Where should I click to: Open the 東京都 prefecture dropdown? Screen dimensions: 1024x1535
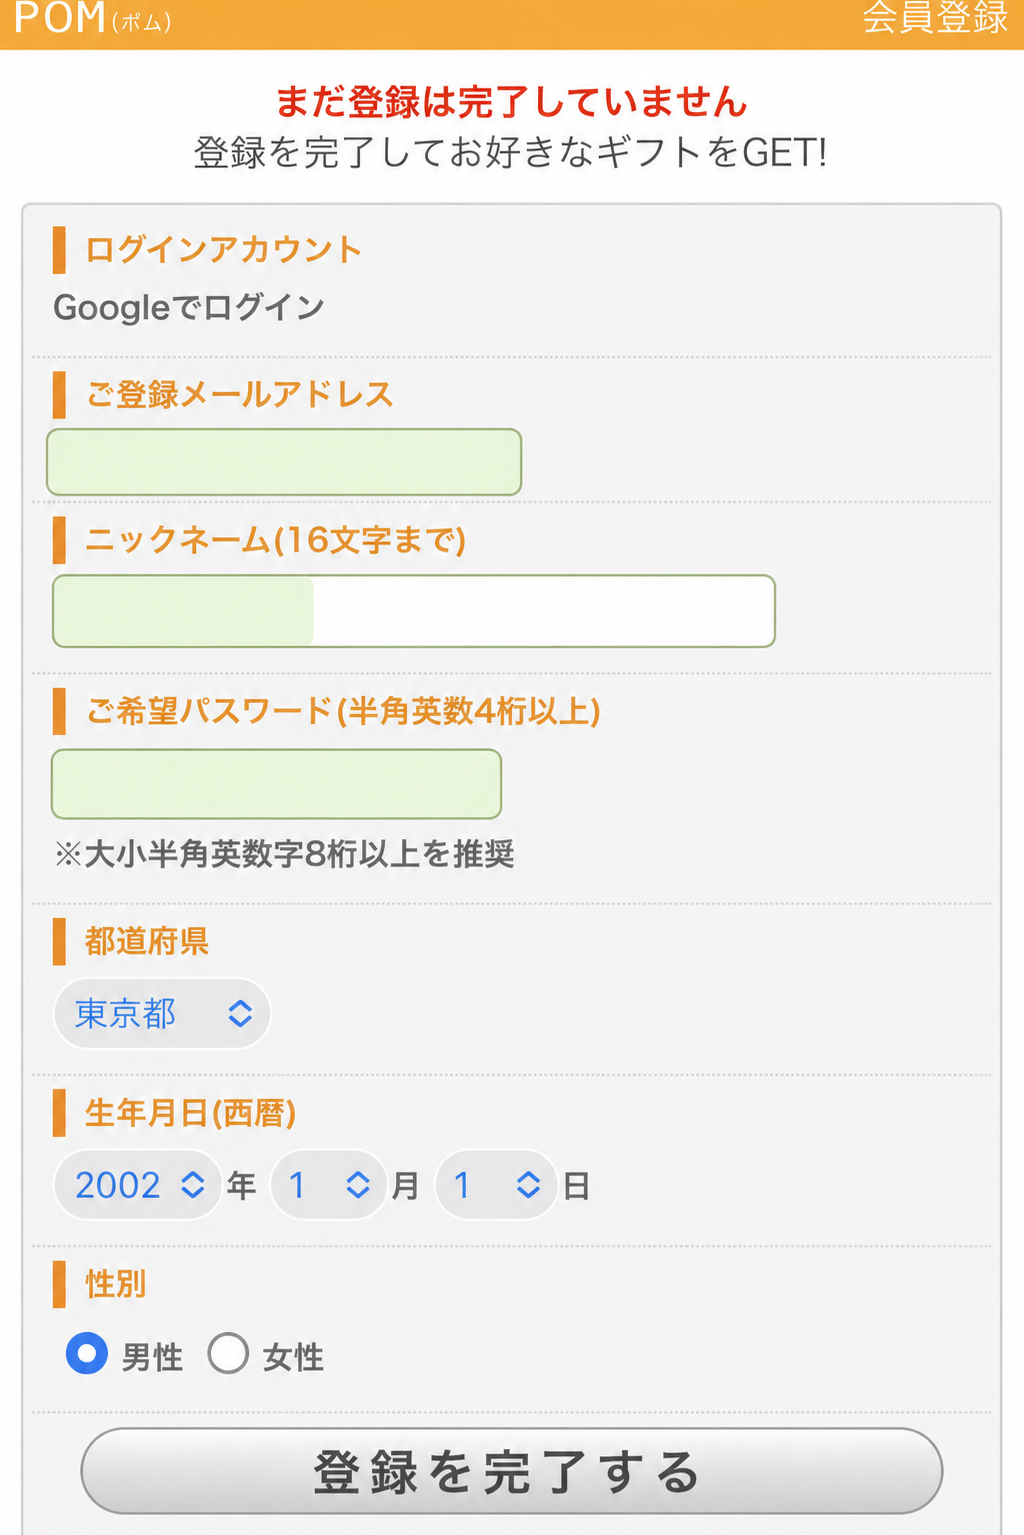(x=162, y=1013)
